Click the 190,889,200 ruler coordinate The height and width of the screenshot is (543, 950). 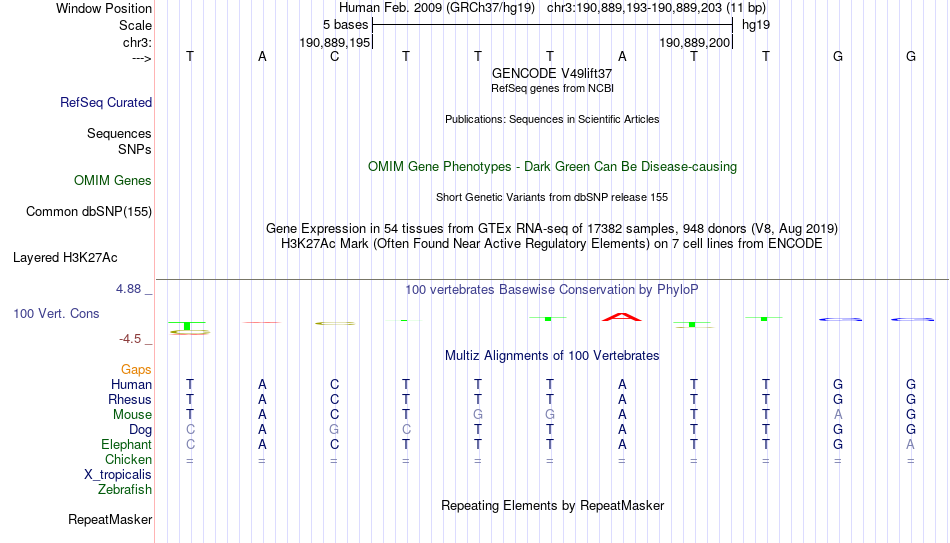pyautogui.click(x=694, y=43)
